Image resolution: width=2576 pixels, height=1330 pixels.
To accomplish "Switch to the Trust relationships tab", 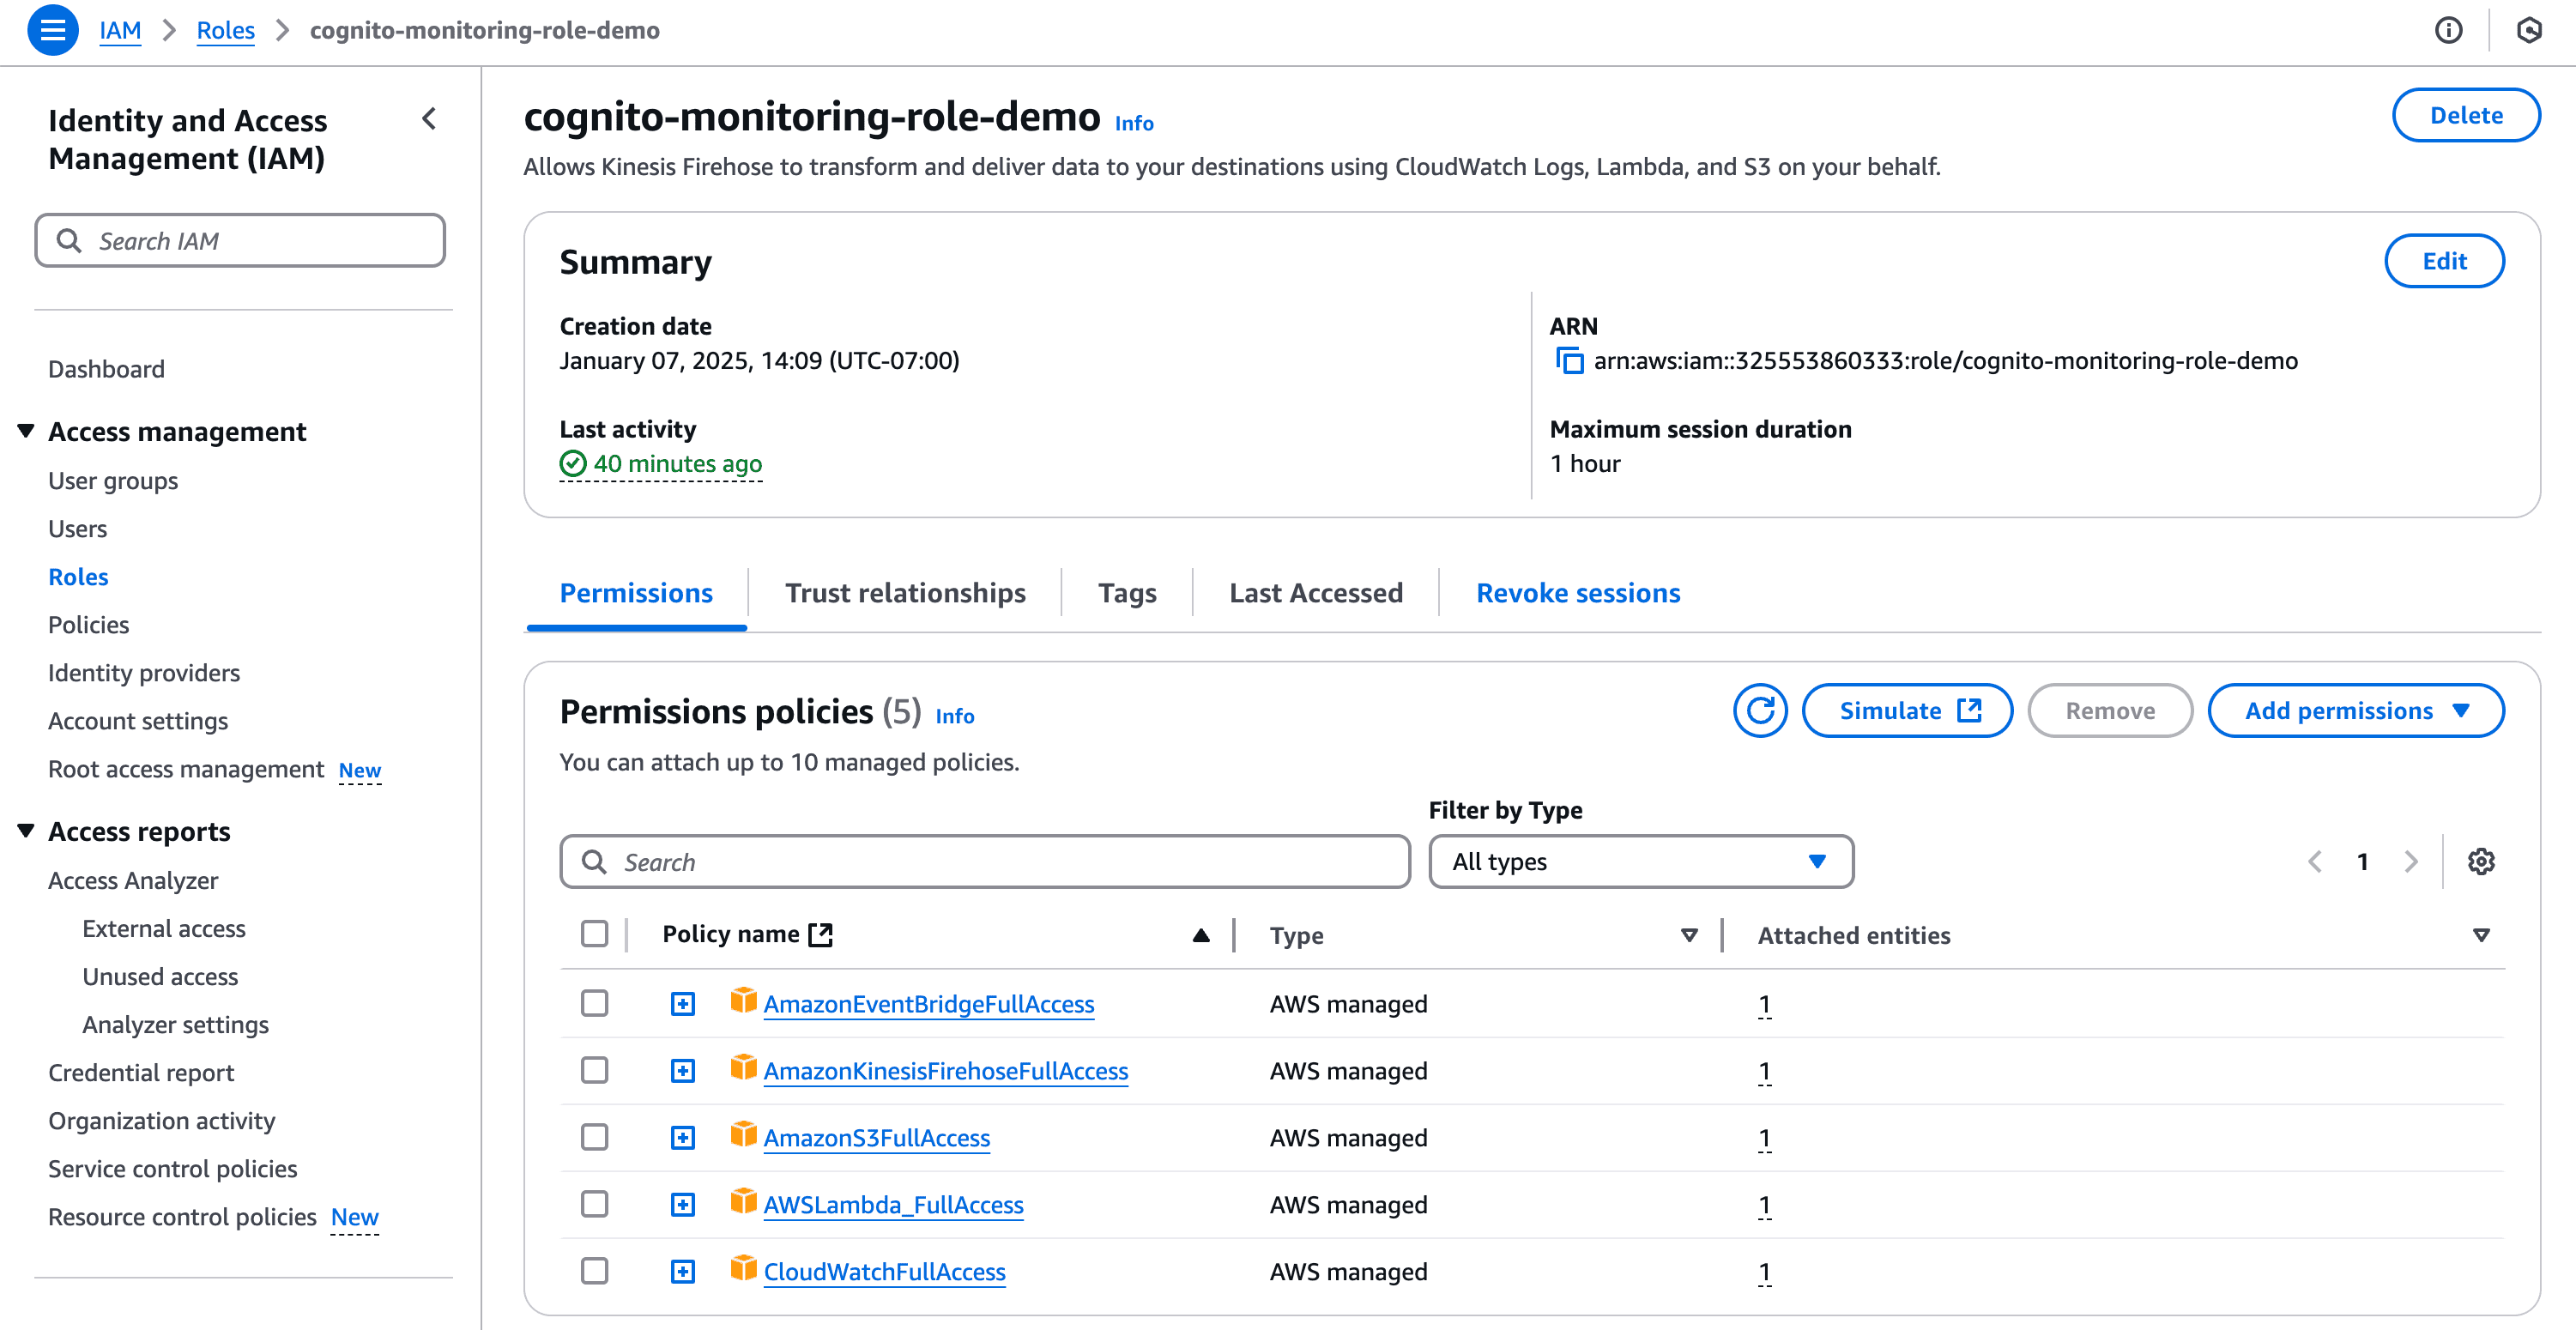I will pyautogui.click(x=905, y=592).
